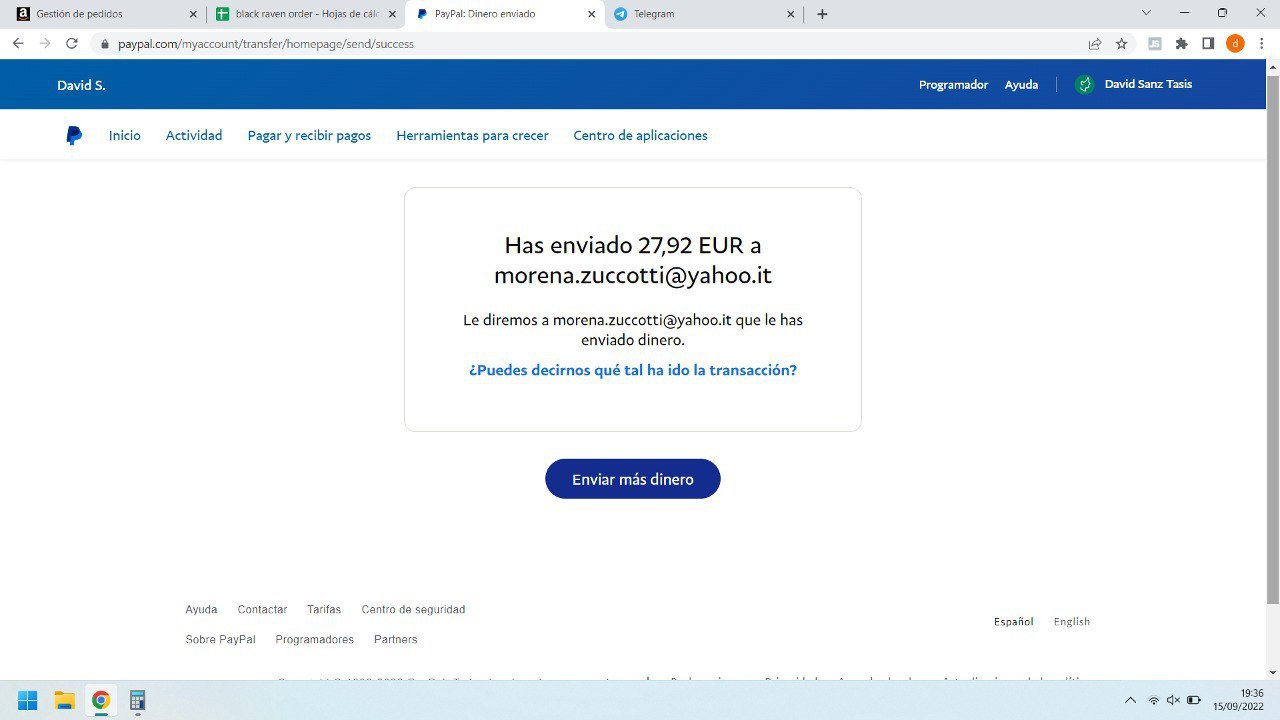Viewport: 1280px width, 720px height.
Task: Bookmark this page with the star icon
Action: (1122, 44)
